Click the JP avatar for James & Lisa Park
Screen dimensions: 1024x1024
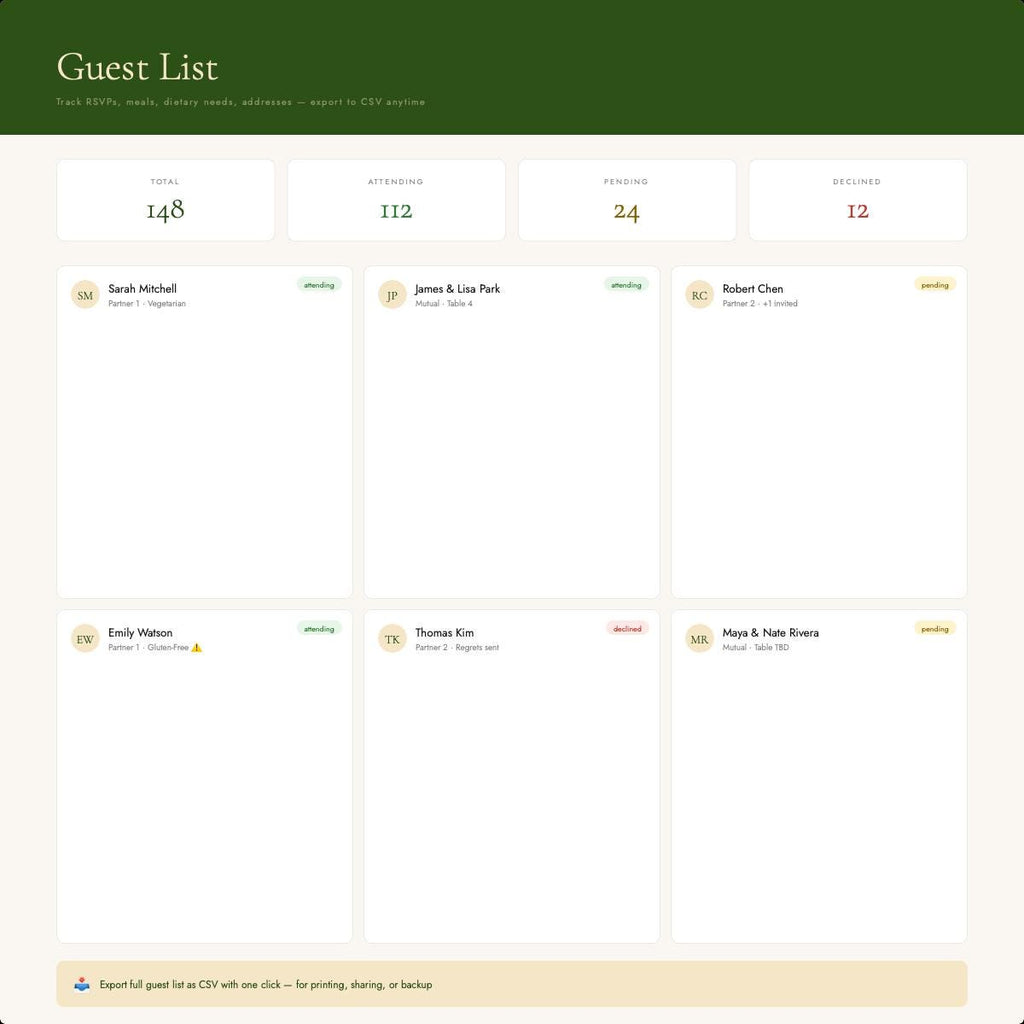click(392, 295)
